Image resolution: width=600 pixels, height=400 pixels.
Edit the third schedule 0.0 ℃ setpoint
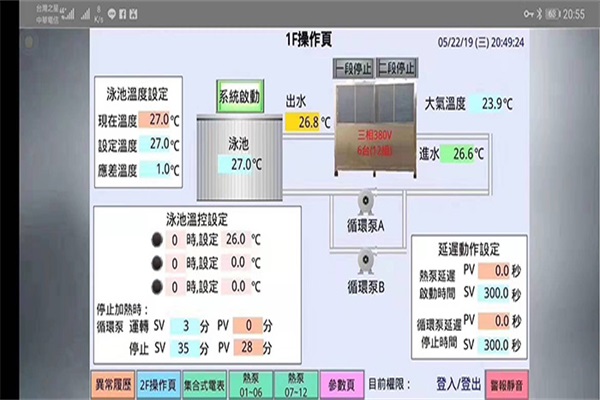point(236,286)
